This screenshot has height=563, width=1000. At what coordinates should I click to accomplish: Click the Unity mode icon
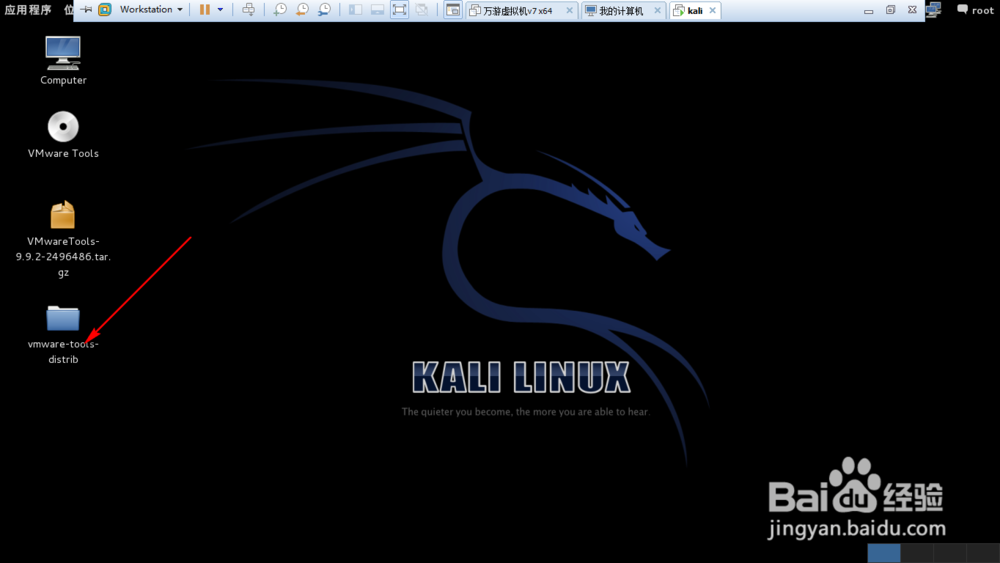coord(422,10)
